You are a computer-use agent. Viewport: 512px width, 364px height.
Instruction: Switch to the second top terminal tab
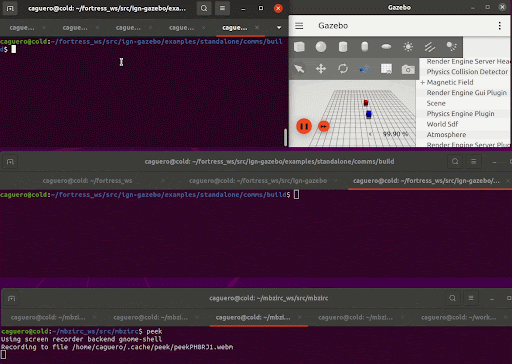point(75,28)
